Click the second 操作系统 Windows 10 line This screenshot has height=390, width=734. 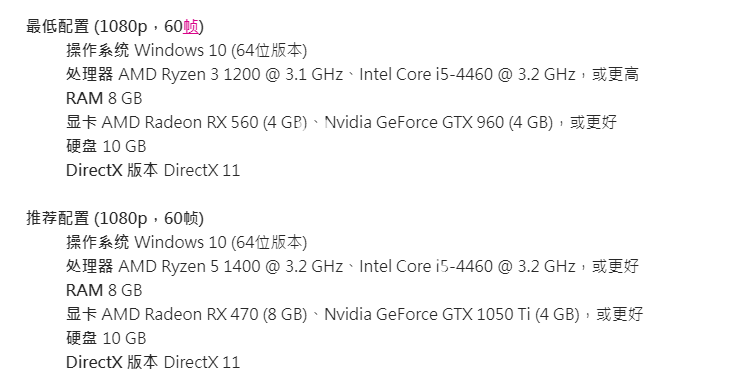pos(186,243)
